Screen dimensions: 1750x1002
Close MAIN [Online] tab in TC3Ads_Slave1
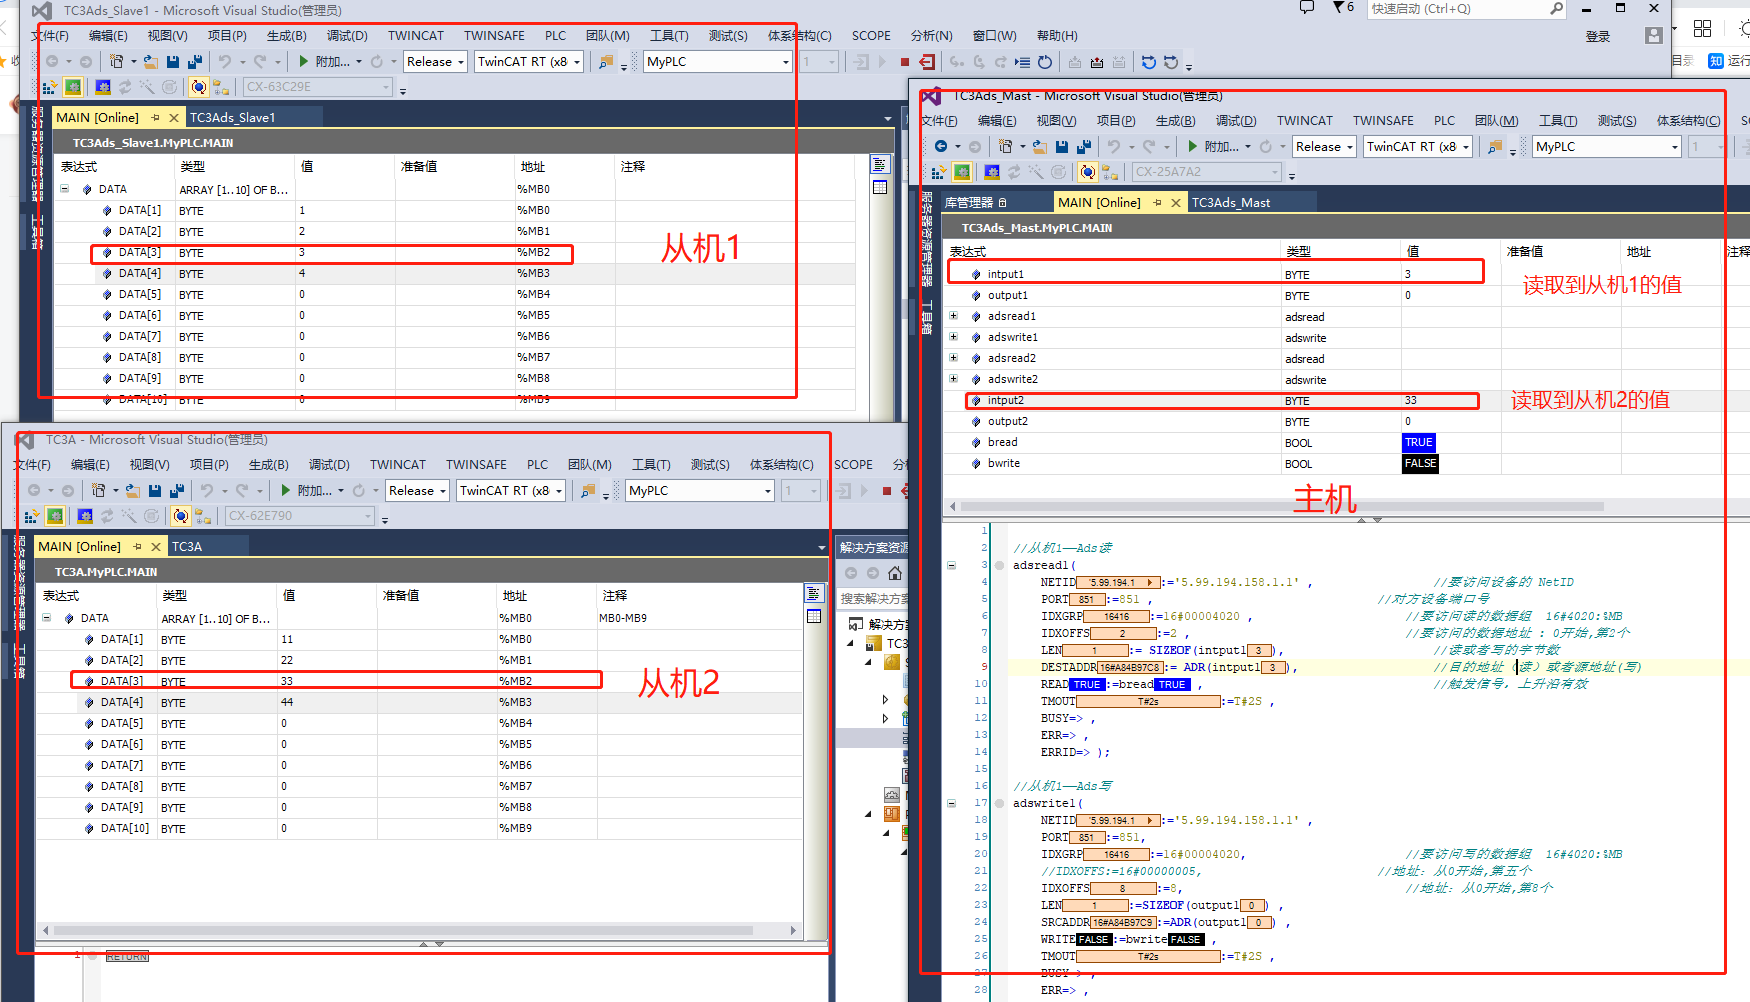tap(174, 118)
